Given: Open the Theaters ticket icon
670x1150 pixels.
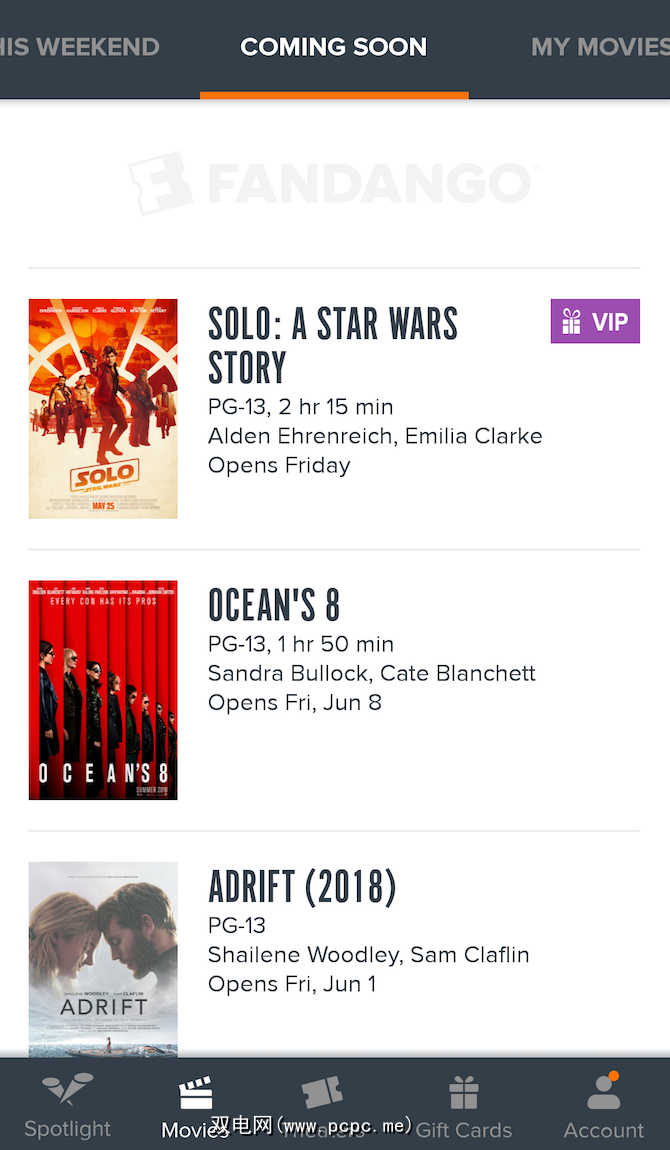Looking at the screenshot, I should point(322,1093).
